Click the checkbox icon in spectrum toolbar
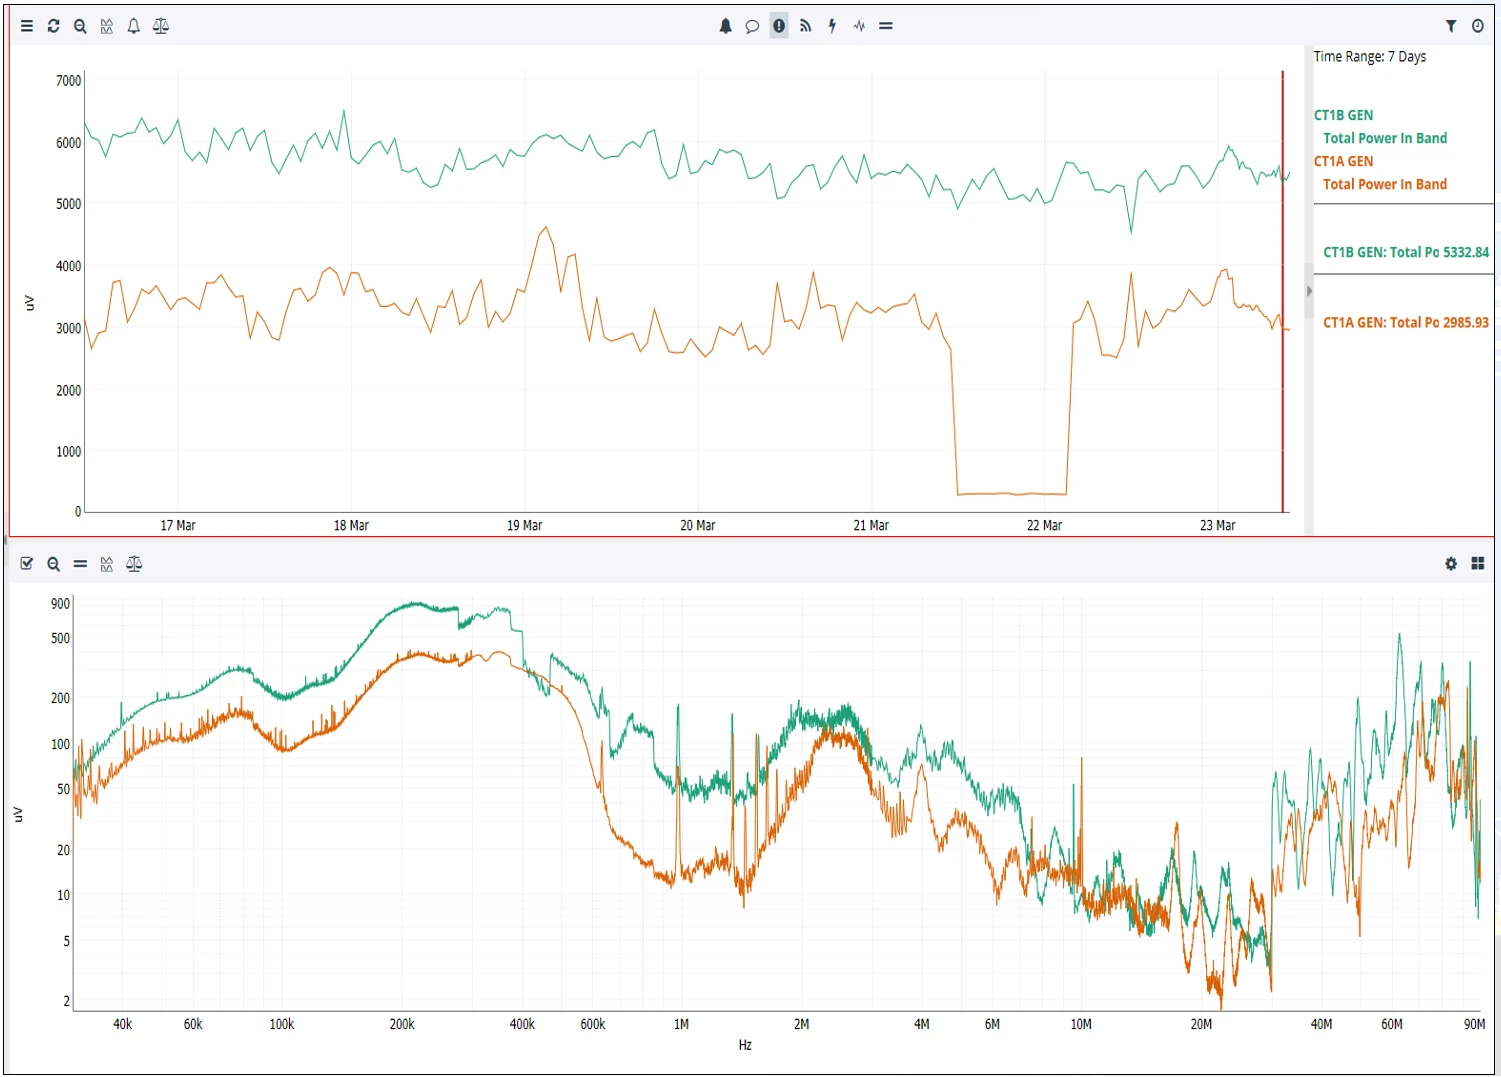The height and width of the screenshot is (1077, 1501). pos(27,564)
